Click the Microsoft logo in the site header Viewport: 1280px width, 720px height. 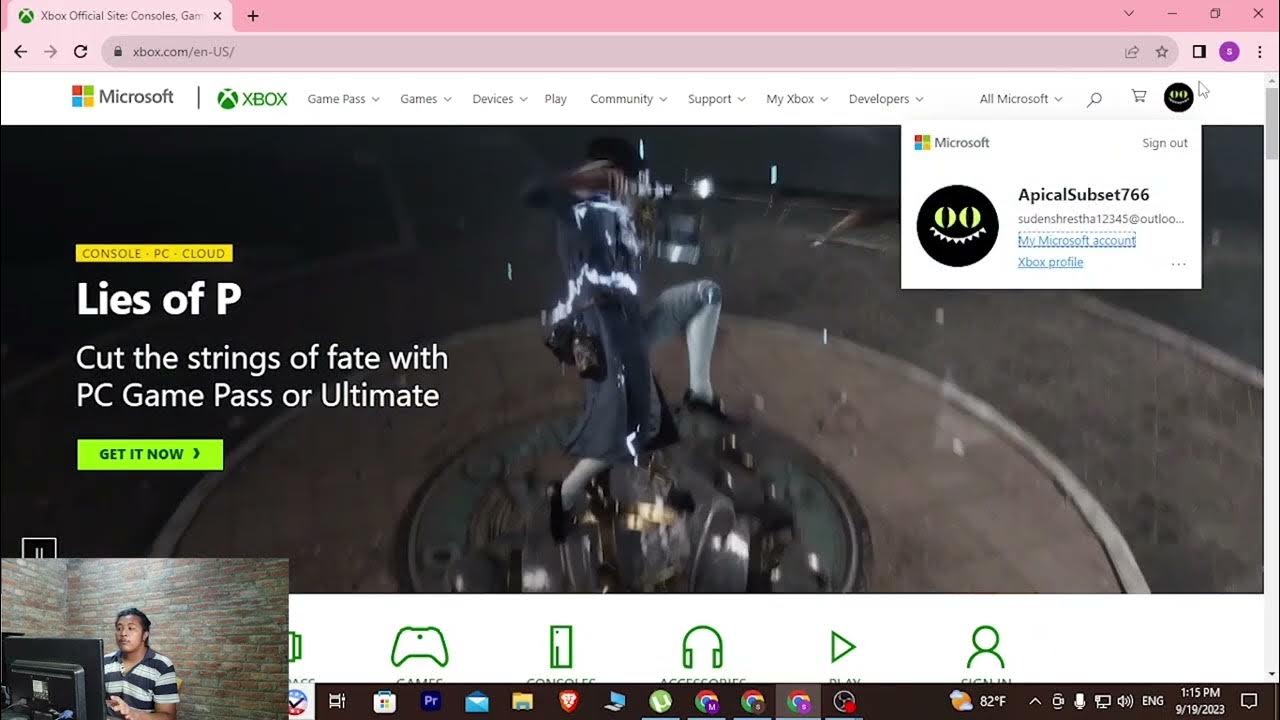click(x=123, y=97)
